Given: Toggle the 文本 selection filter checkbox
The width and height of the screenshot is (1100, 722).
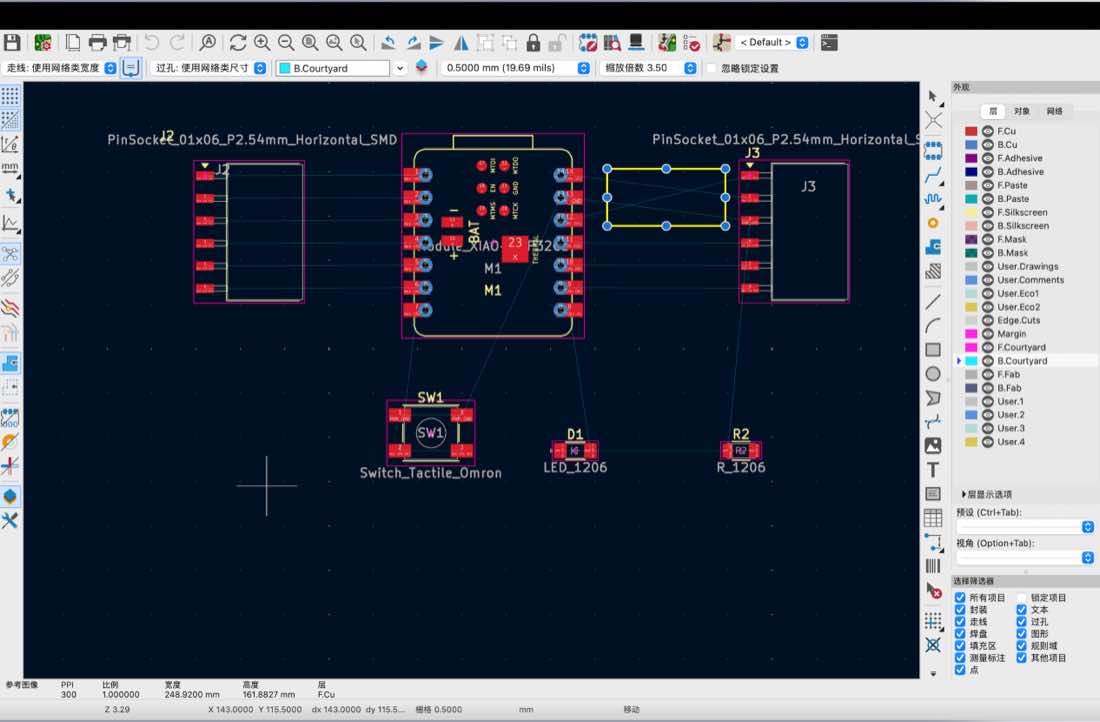Looking at the screenshot, I should tap(1021, 610).
